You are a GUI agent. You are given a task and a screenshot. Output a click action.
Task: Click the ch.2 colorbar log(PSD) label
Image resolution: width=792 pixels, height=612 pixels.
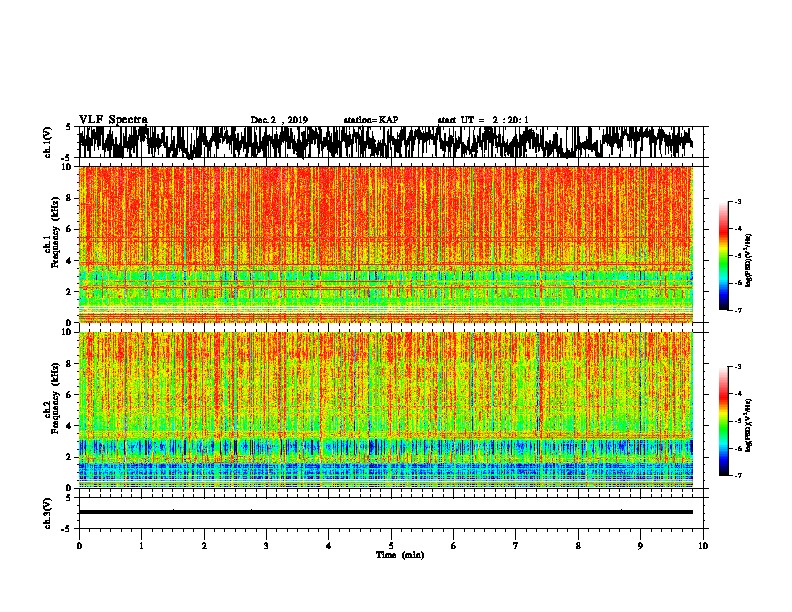(749, 423)
